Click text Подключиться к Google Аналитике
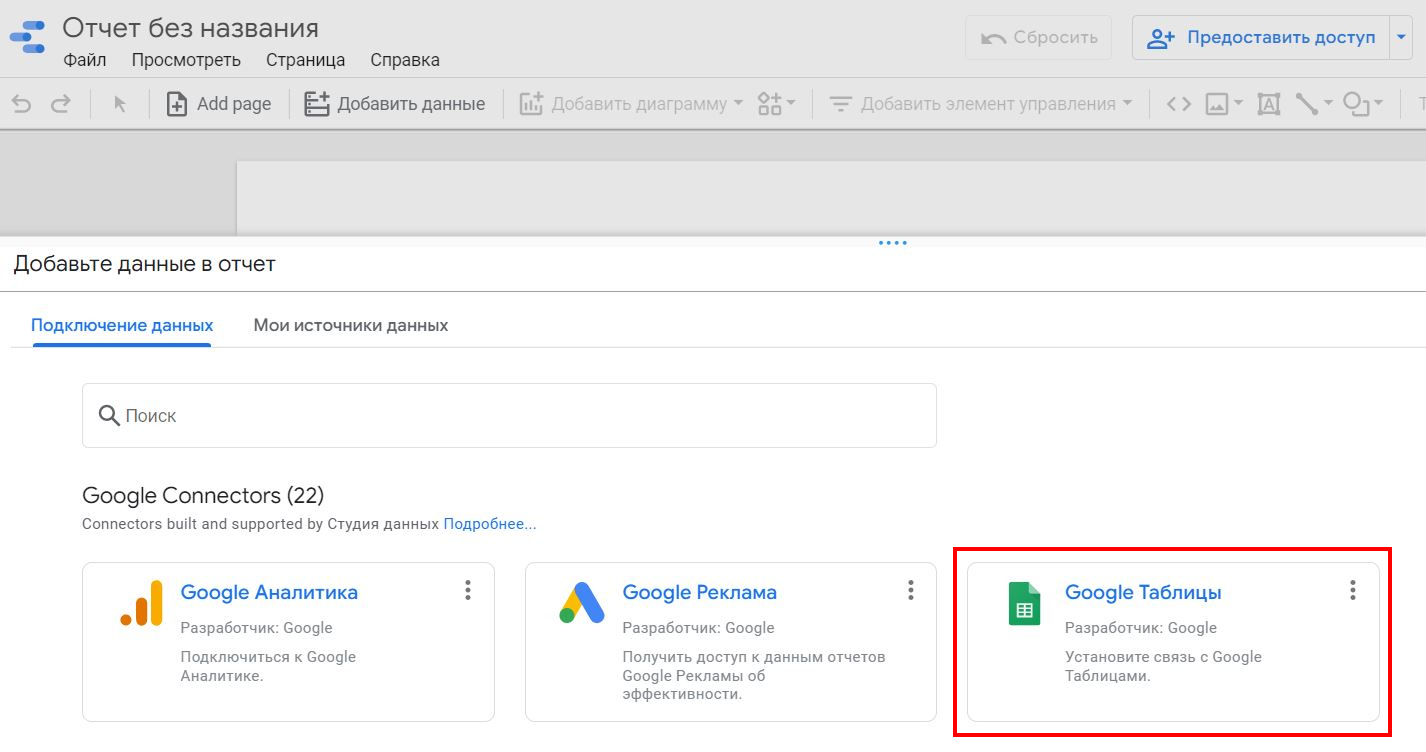The height and width of the screenshot is (752, 1426). point(268,666)
